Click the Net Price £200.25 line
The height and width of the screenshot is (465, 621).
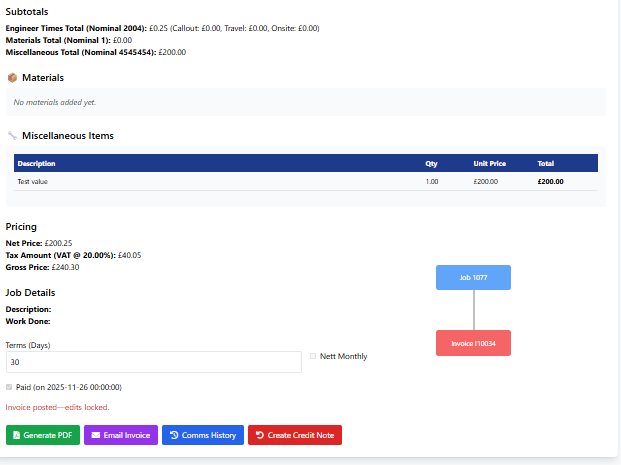click(39, 243)
